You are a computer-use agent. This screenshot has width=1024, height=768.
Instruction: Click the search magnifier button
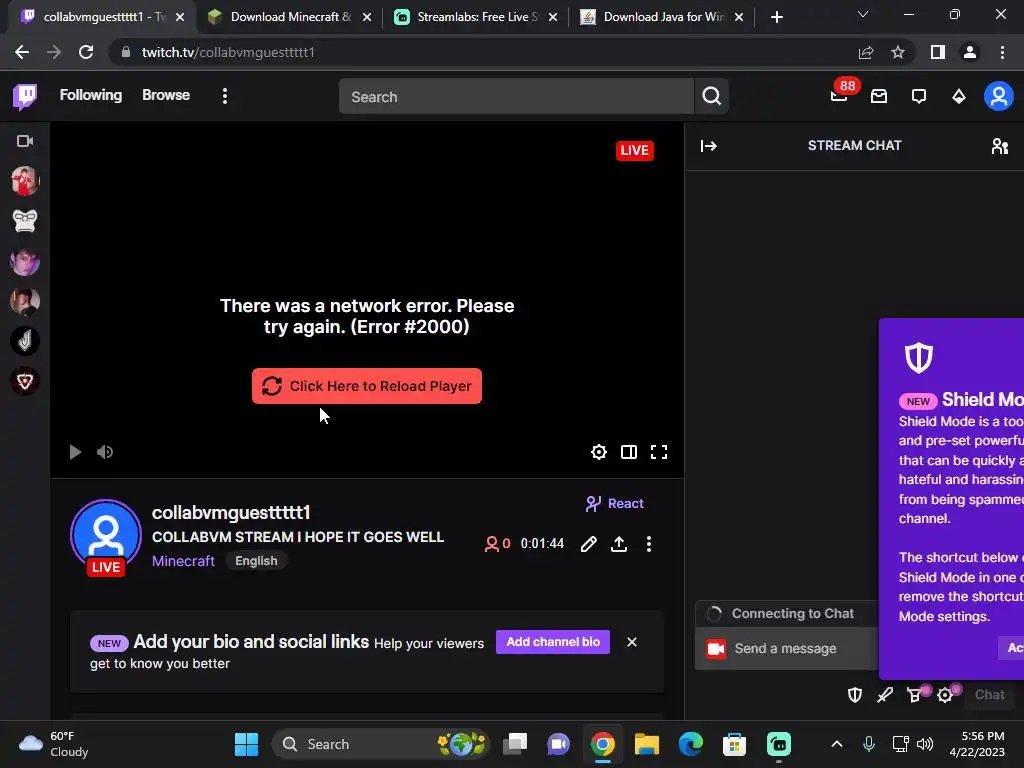point(711,97)
